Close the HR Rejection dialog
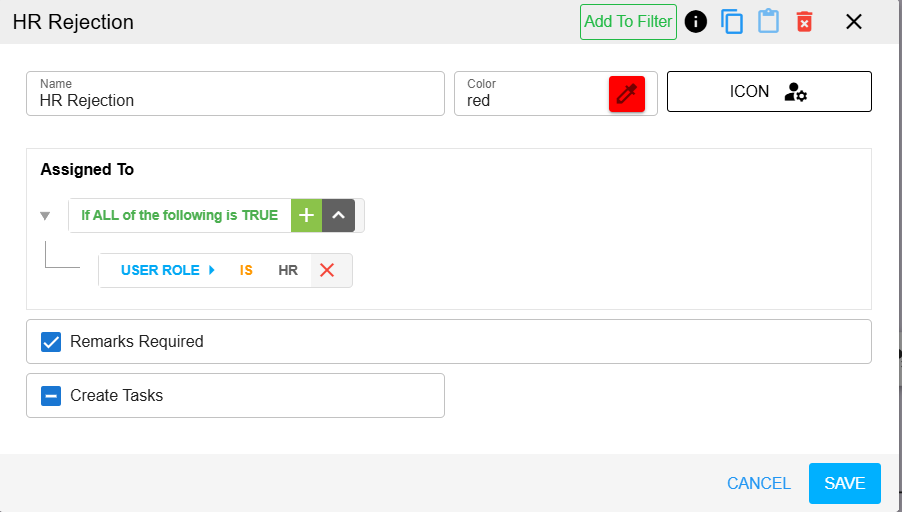902x512 pixels. point(854,22)
